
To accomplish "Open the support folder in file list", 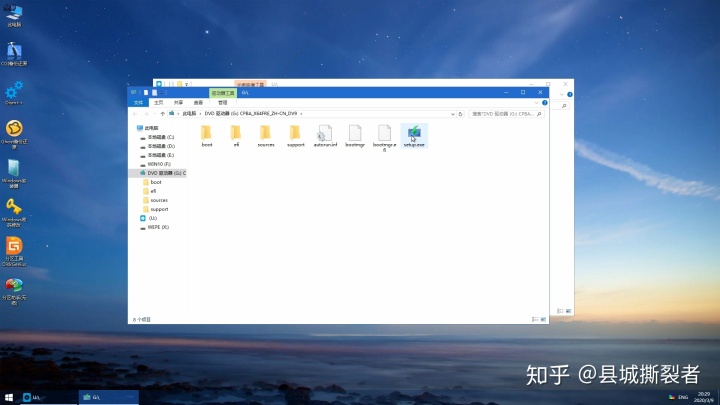I will point(295,136).
